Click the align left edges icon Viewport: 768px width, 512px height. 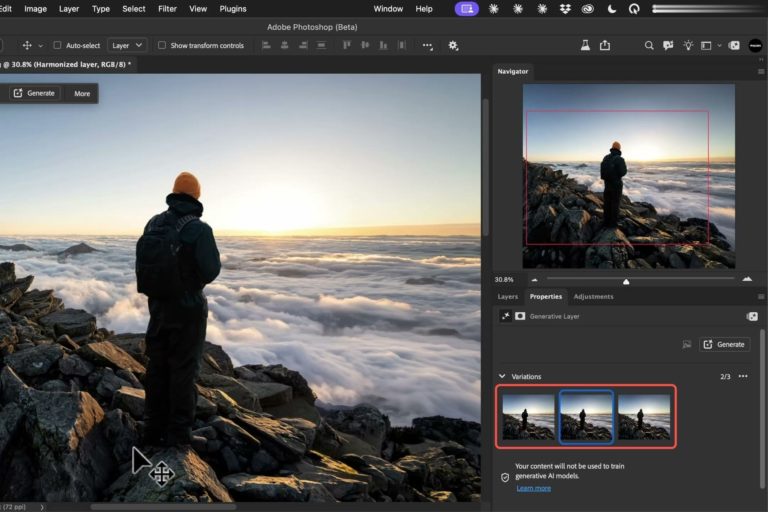pos(266,46)
